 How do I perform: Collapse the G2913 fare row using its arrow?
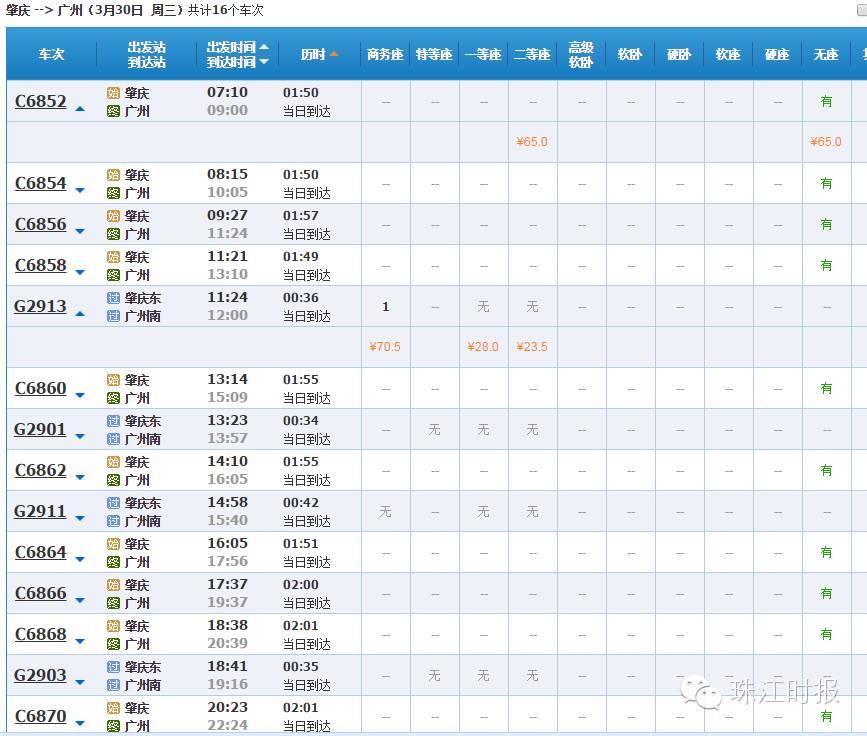[x=80, y=314]
